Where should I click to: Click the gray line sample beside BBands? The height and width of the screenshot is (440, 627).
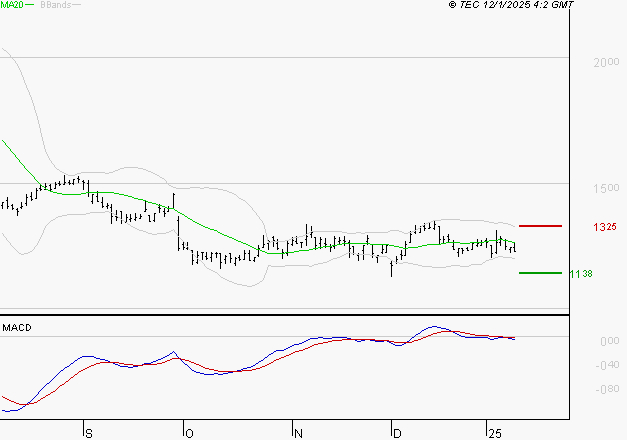[77, 5]
